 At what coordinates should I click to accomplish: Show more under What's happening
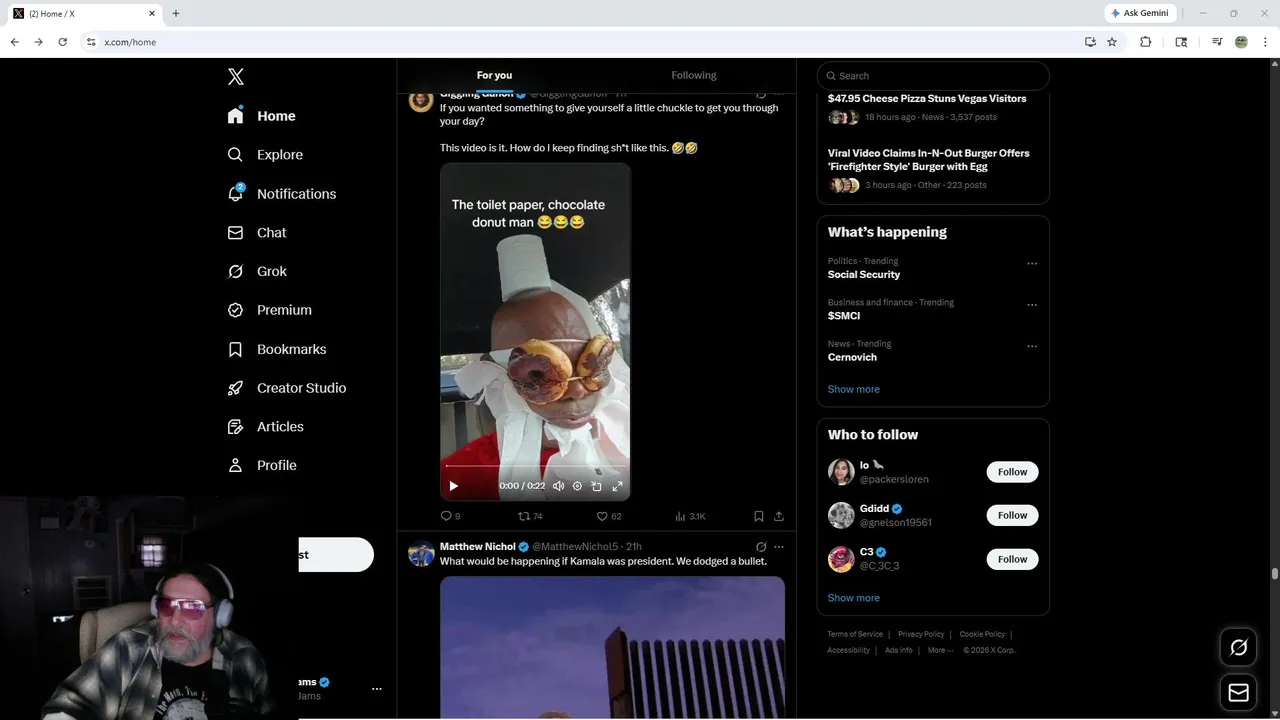point(854,389)
